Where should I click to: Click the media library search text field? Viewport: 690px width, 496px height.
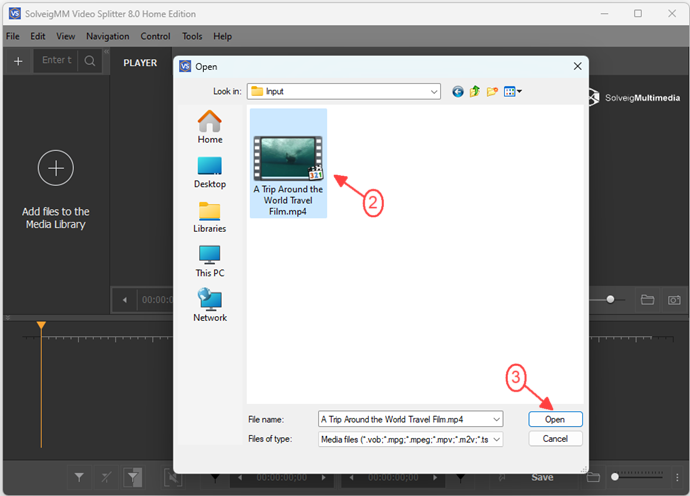57,60
